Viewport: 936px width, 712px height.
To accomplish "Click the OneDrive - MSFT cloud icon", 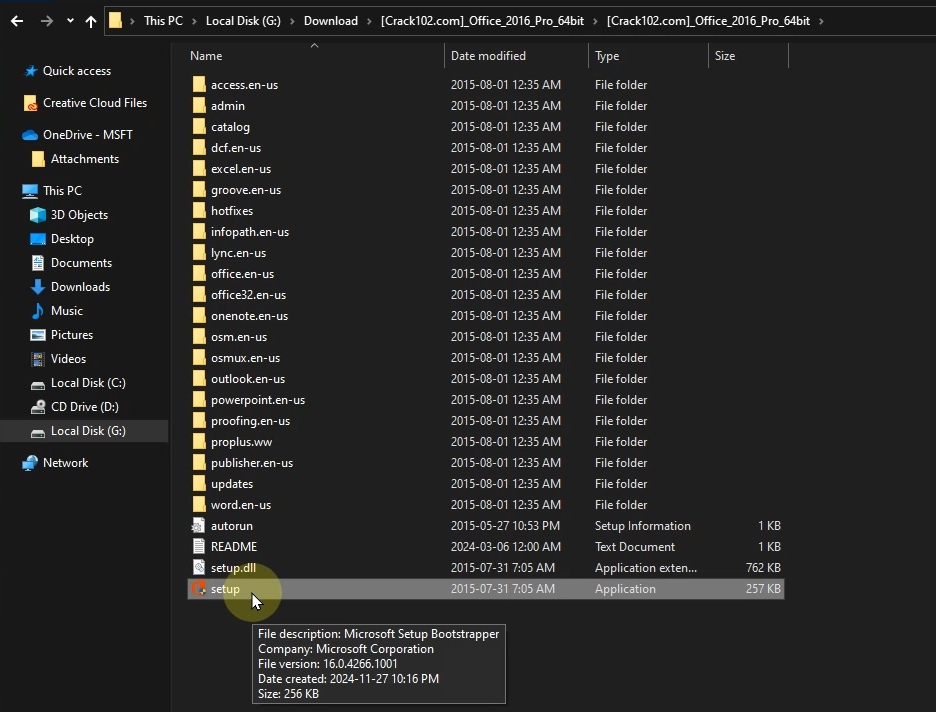I will coord(30,135).
